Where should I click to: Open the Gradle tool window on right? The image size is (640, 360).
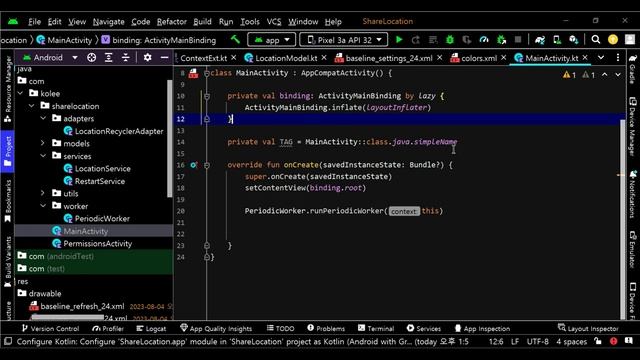[633, 69]
